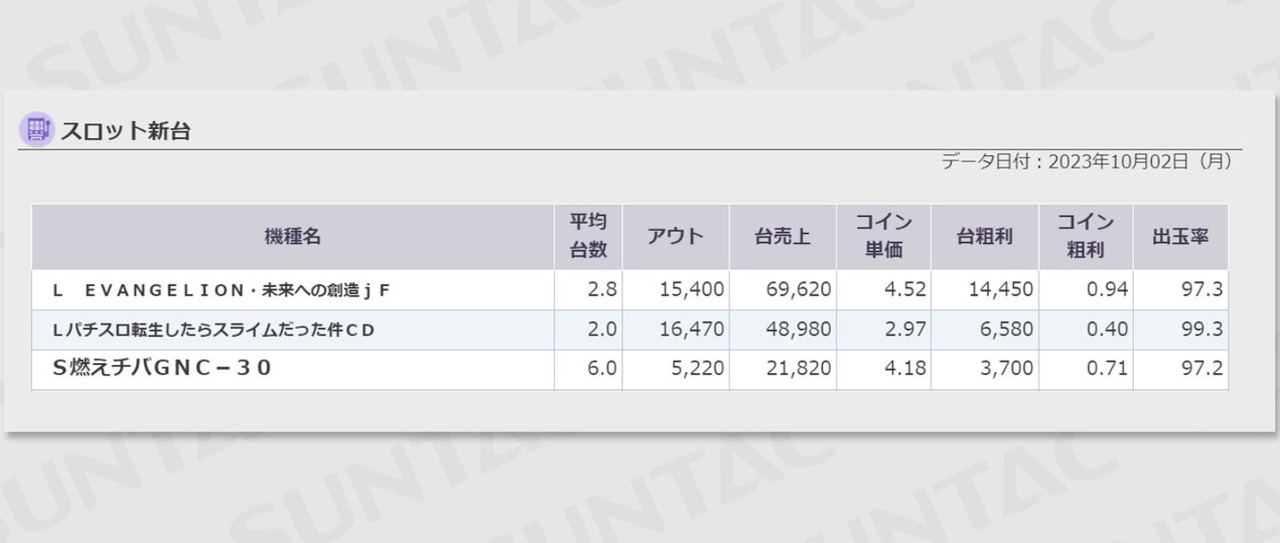Screen dimensions: 1280x543
Task: Click the 機種名 column header
Action: [293, 237]
